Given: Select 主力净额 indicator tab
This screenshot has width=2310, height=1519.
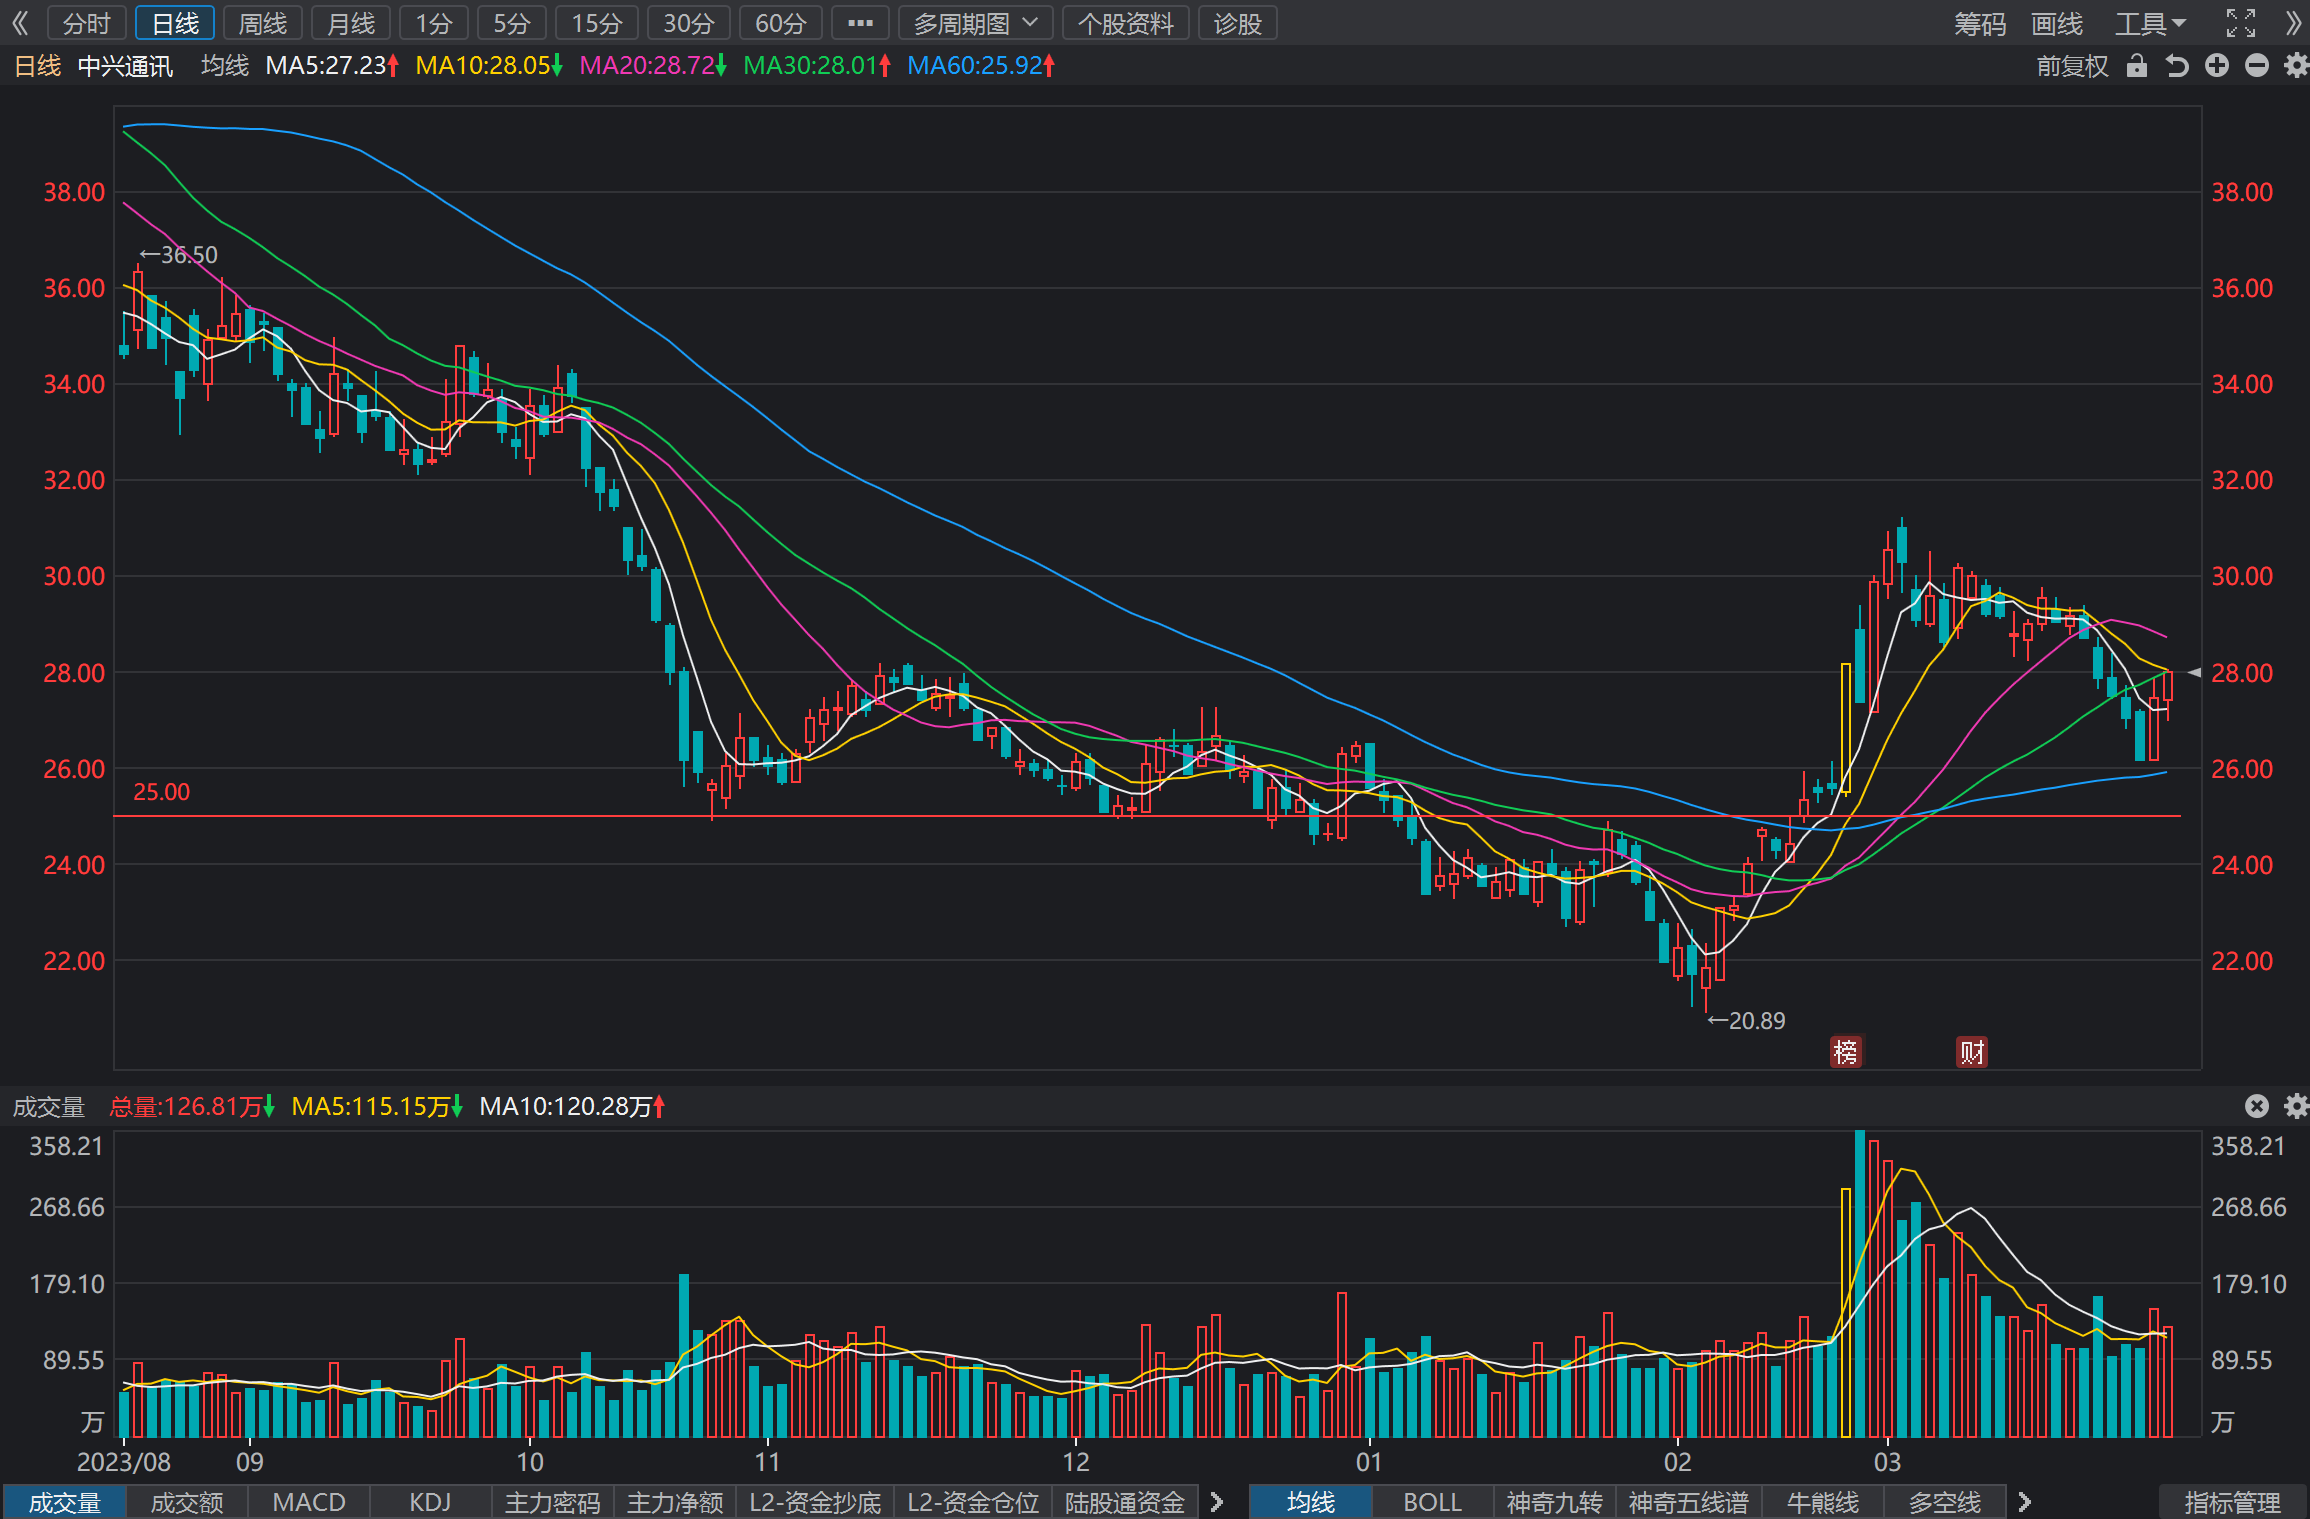Looking at the screenshot, I should coord(675,1502).
